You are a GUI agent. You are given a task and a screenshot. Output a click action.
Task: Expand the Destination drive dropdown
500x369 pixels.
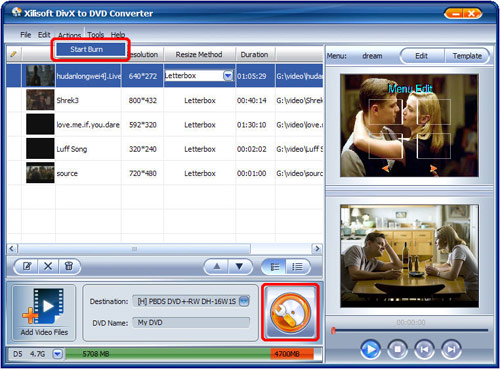(x=244, y=301)
